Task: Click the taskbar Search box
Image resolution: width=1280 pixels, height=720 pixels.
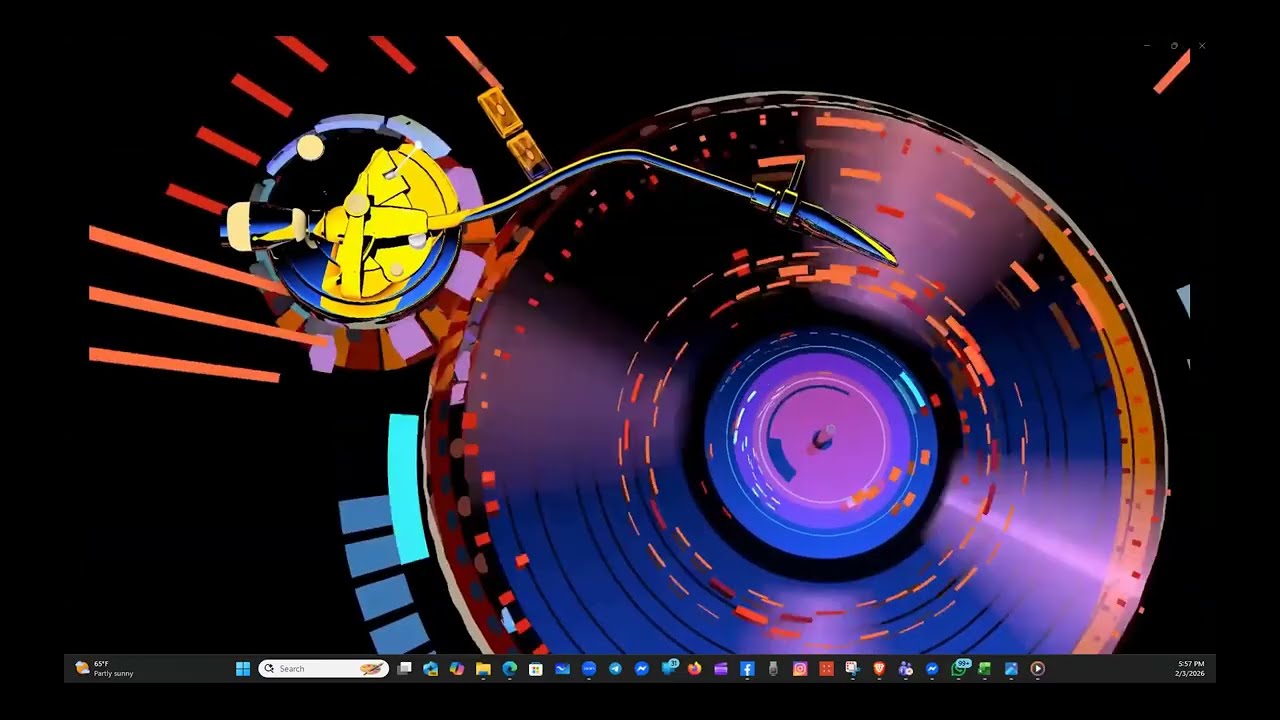Action: [323, 669]
